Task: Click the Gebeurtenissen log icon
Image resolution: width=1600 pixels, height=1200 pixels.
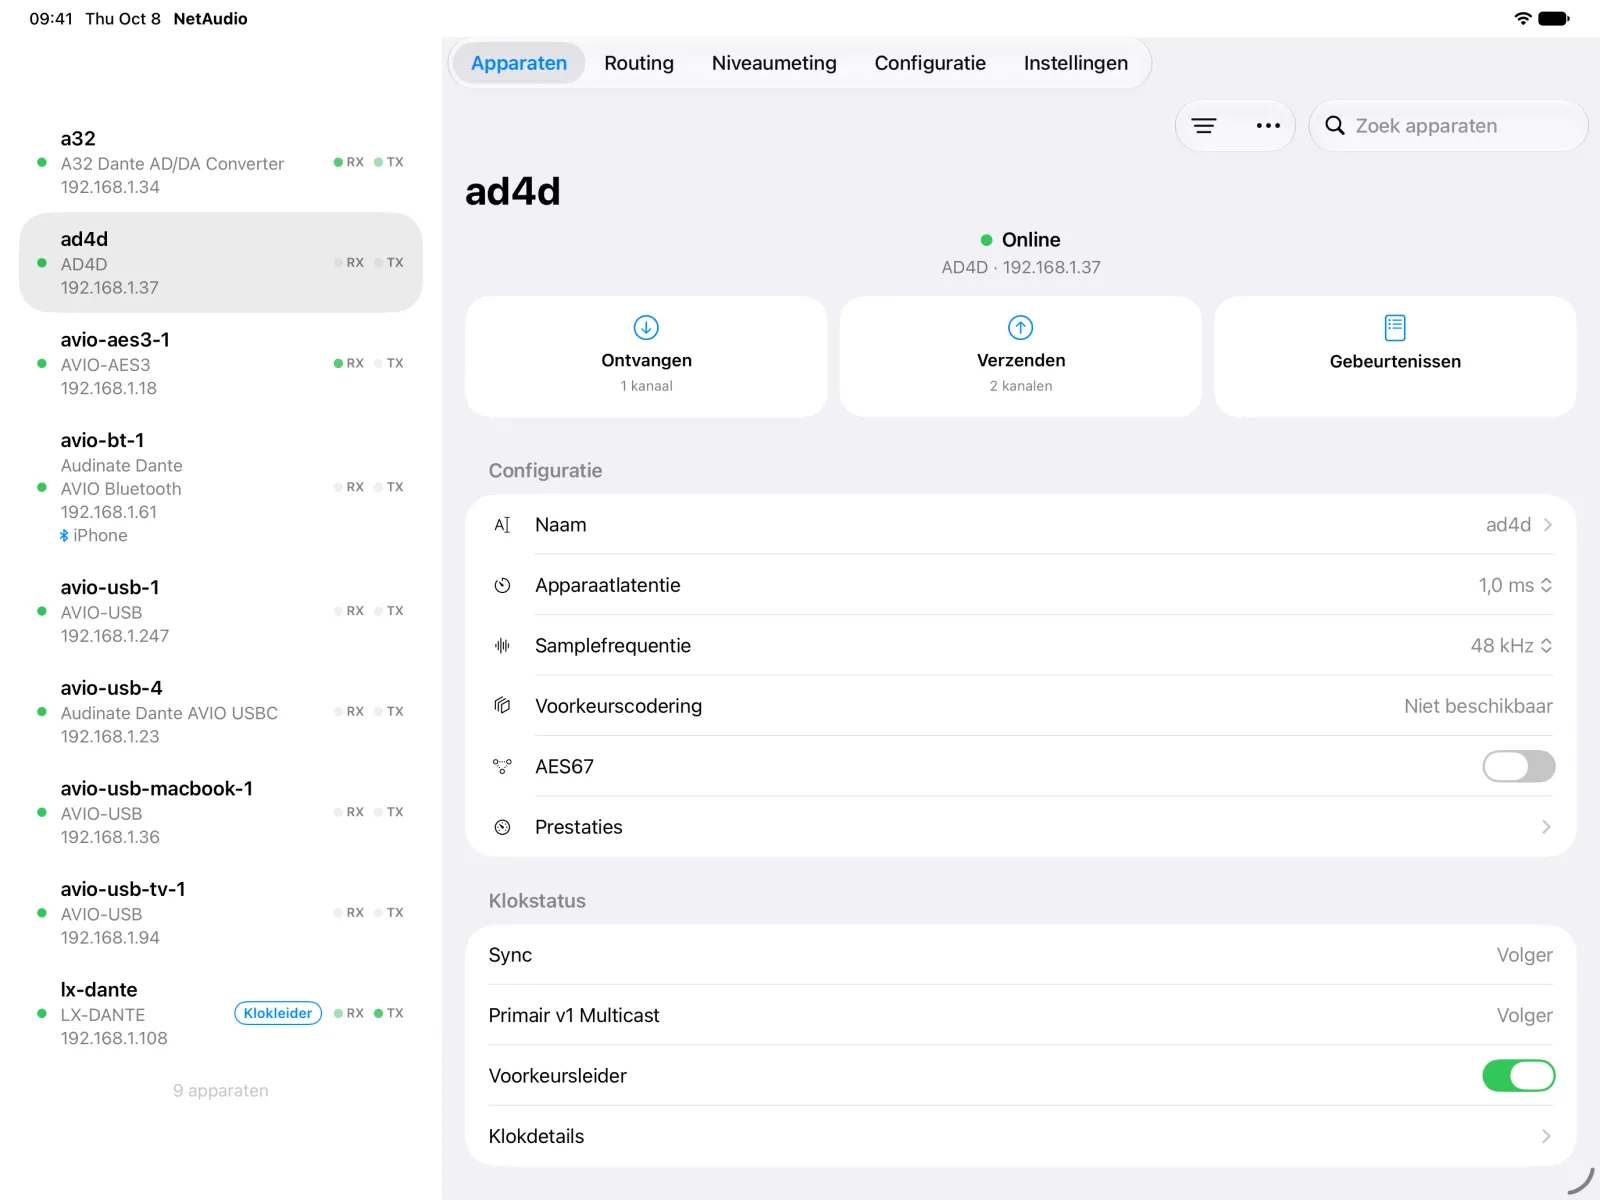Action: point(1395,327)
